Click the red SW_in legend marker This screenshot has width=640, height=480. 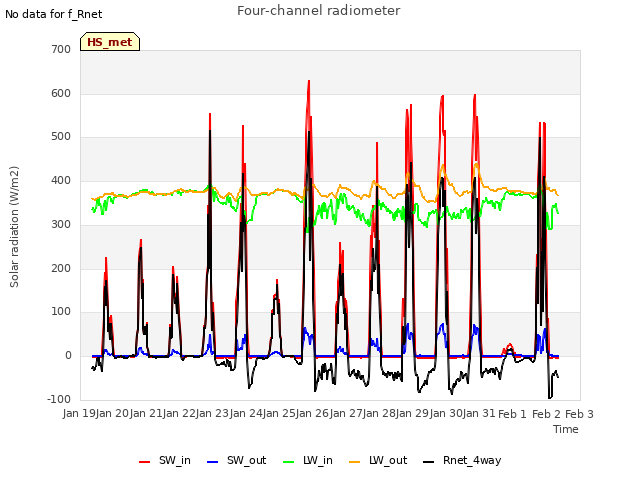[144, 462]
